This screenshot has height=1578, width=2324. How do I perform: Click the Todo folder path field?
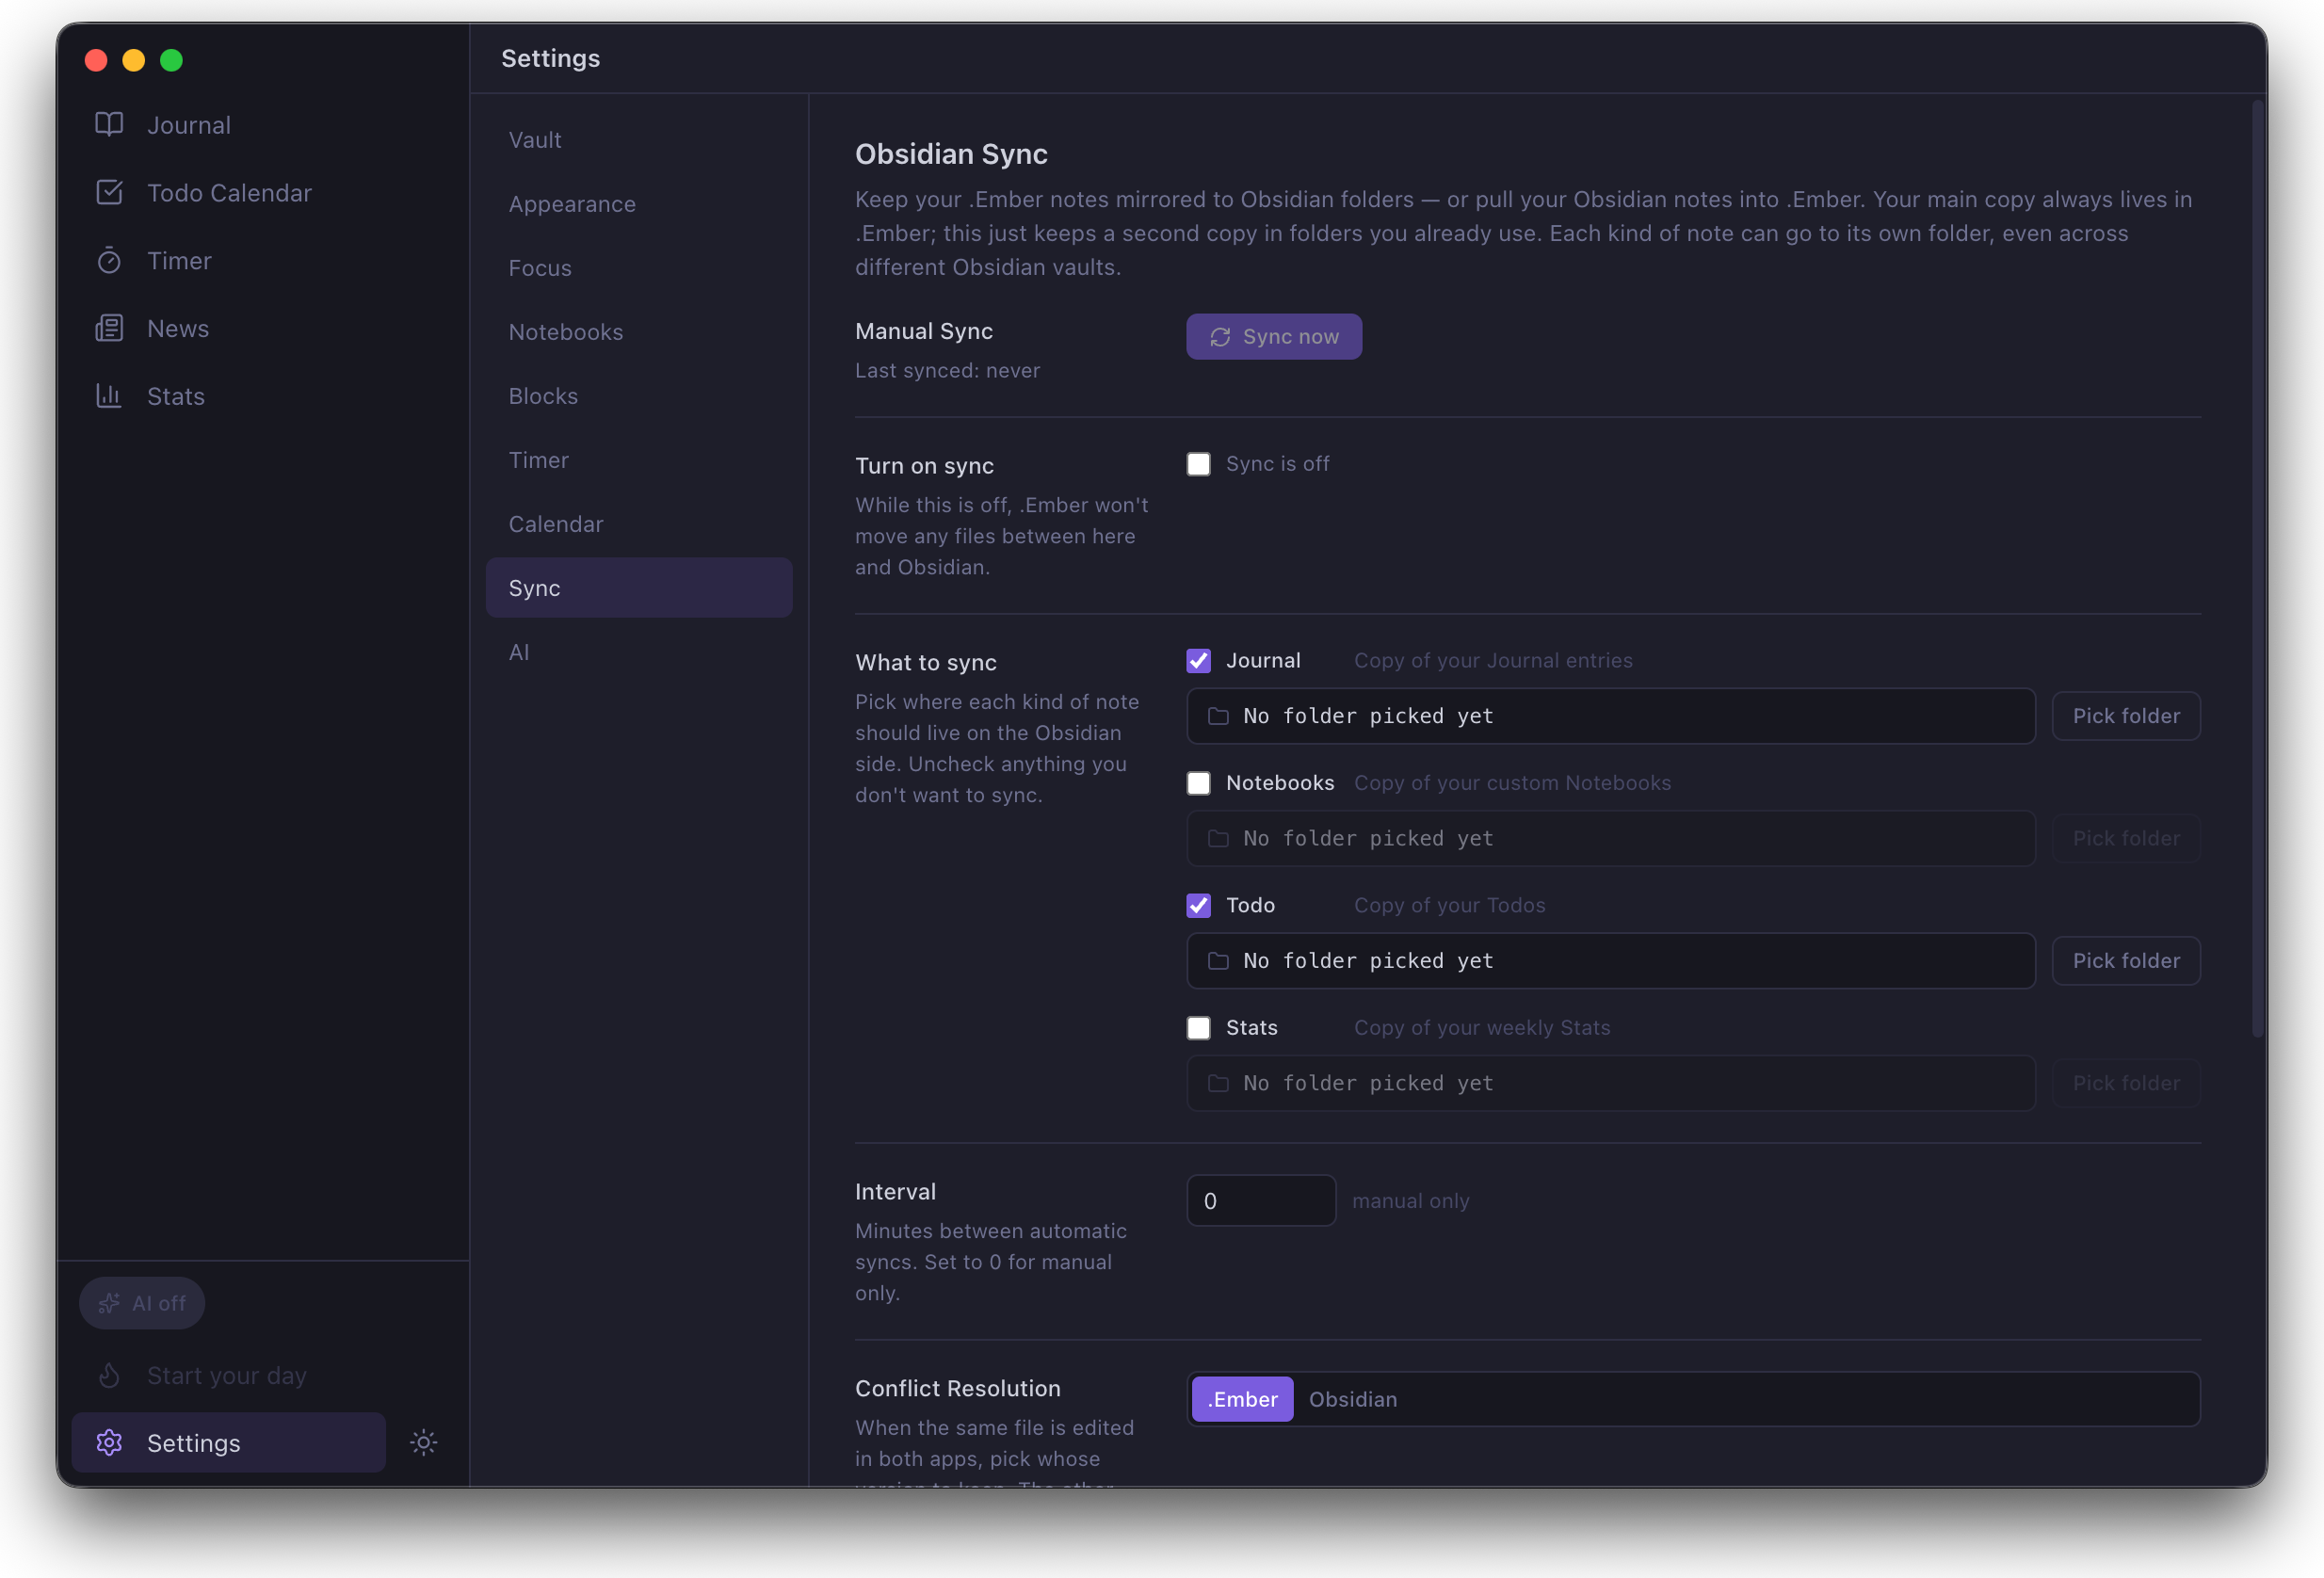tap(1611, 961)
